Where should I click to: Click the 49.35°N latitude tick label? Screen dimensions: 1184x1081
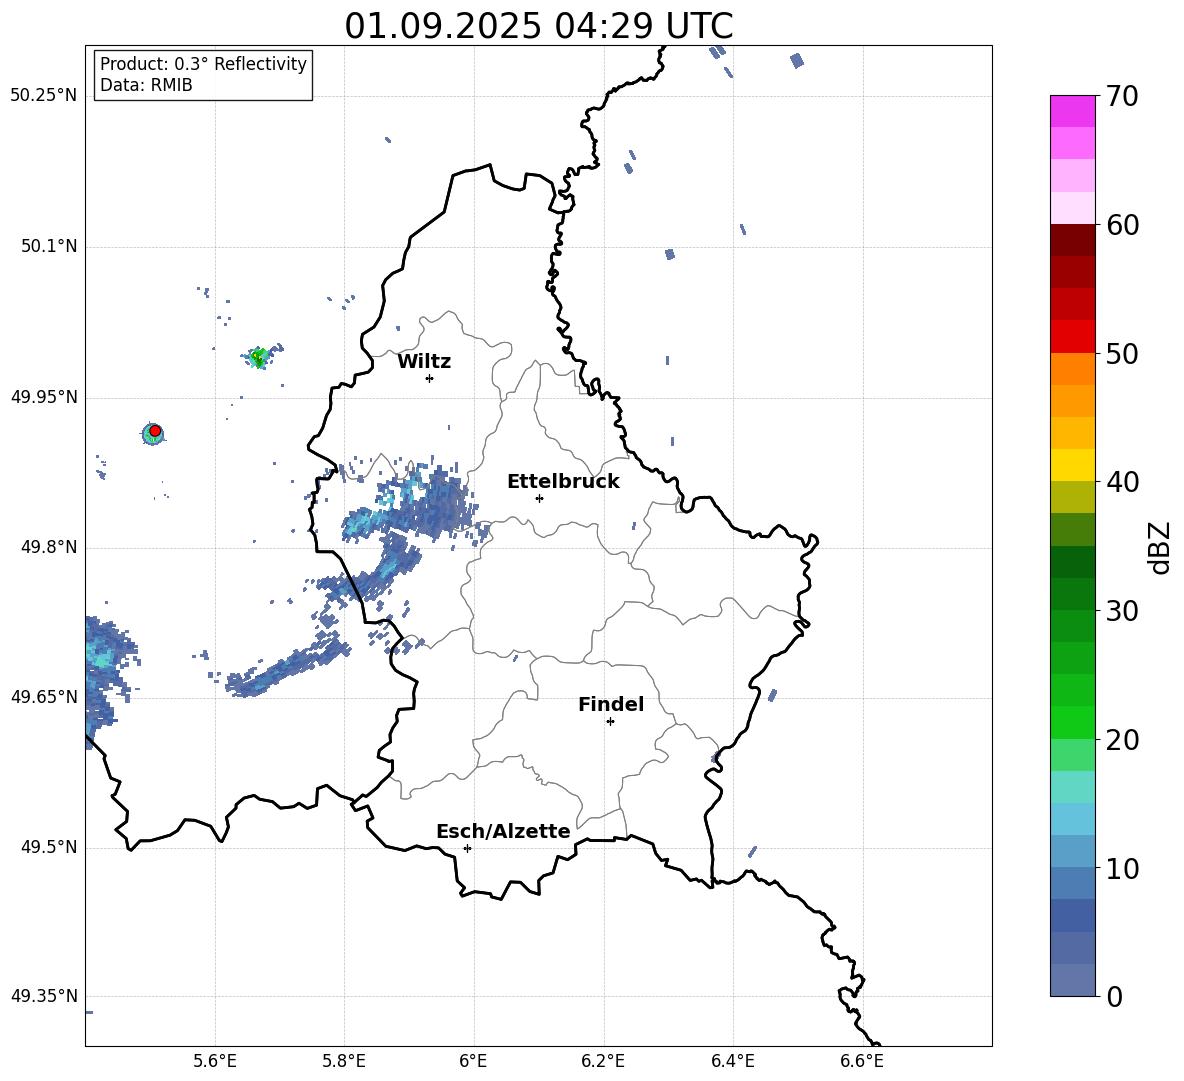(44, 996)
